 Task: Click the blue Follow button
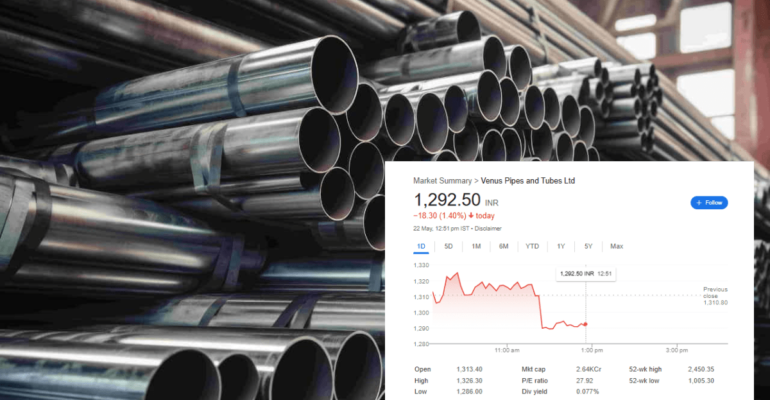click(x=709, y=203)
